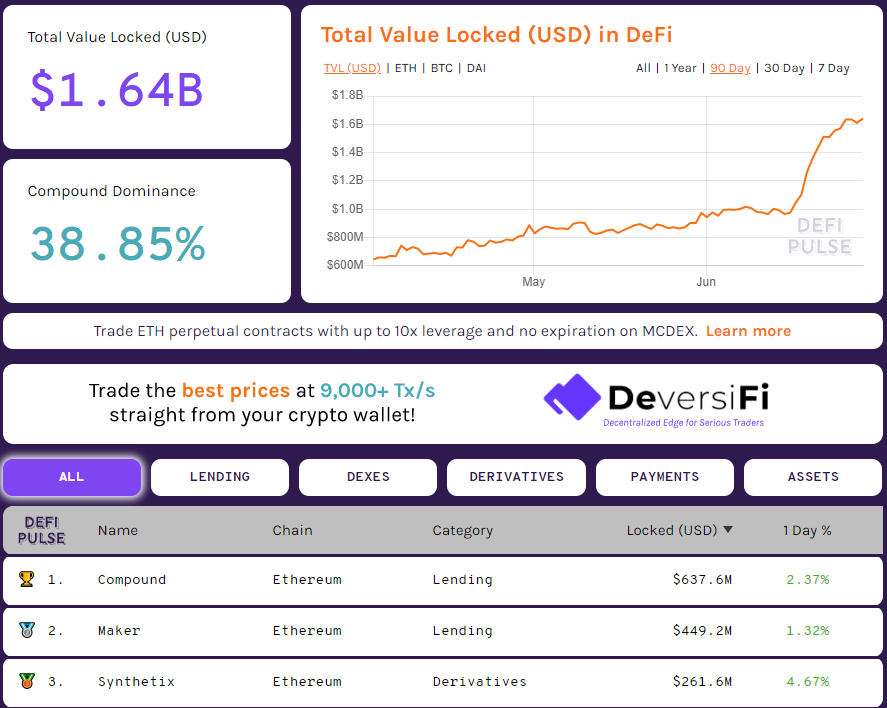
Task: Switch the chart metric to DAI
Action: (x=476, y=68)
